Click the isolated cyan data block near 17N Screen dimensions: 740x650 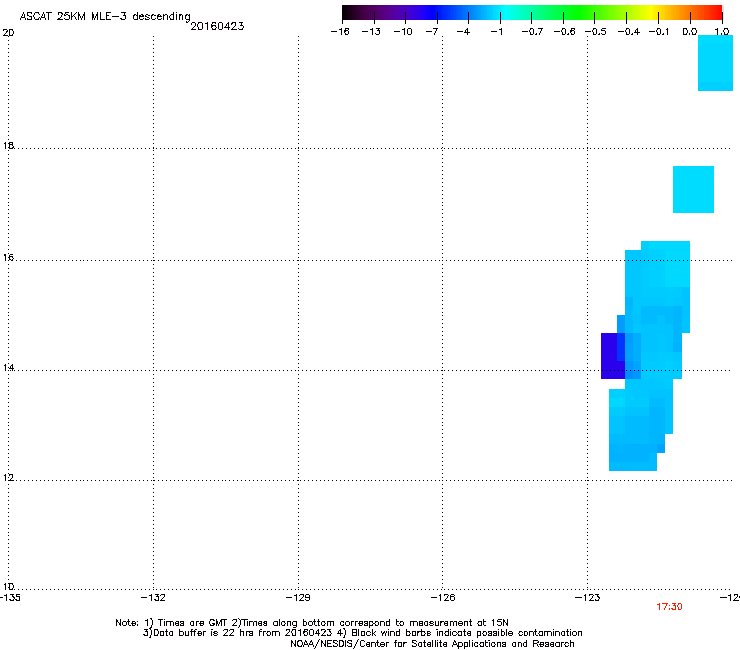[x=693, y=189]
